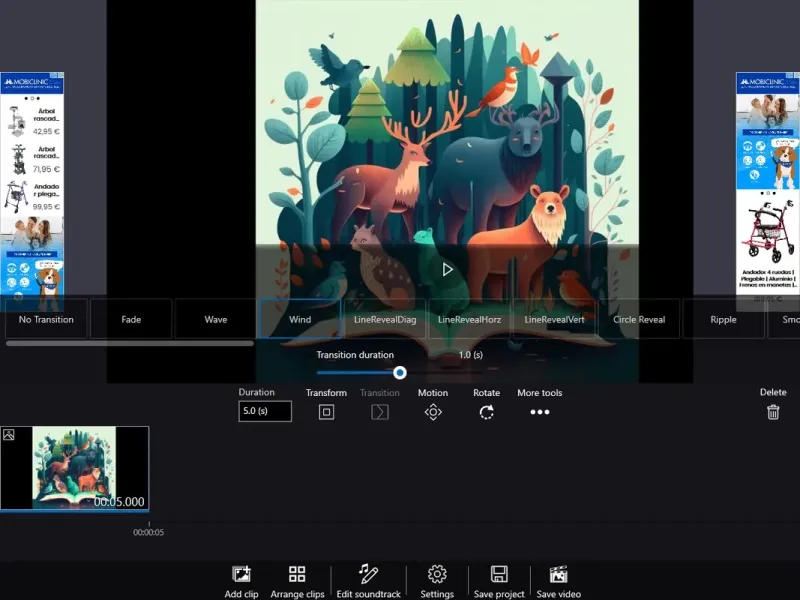Open More tools ellipsis
This screenshot has width=800, height=600.
(540, 412)
